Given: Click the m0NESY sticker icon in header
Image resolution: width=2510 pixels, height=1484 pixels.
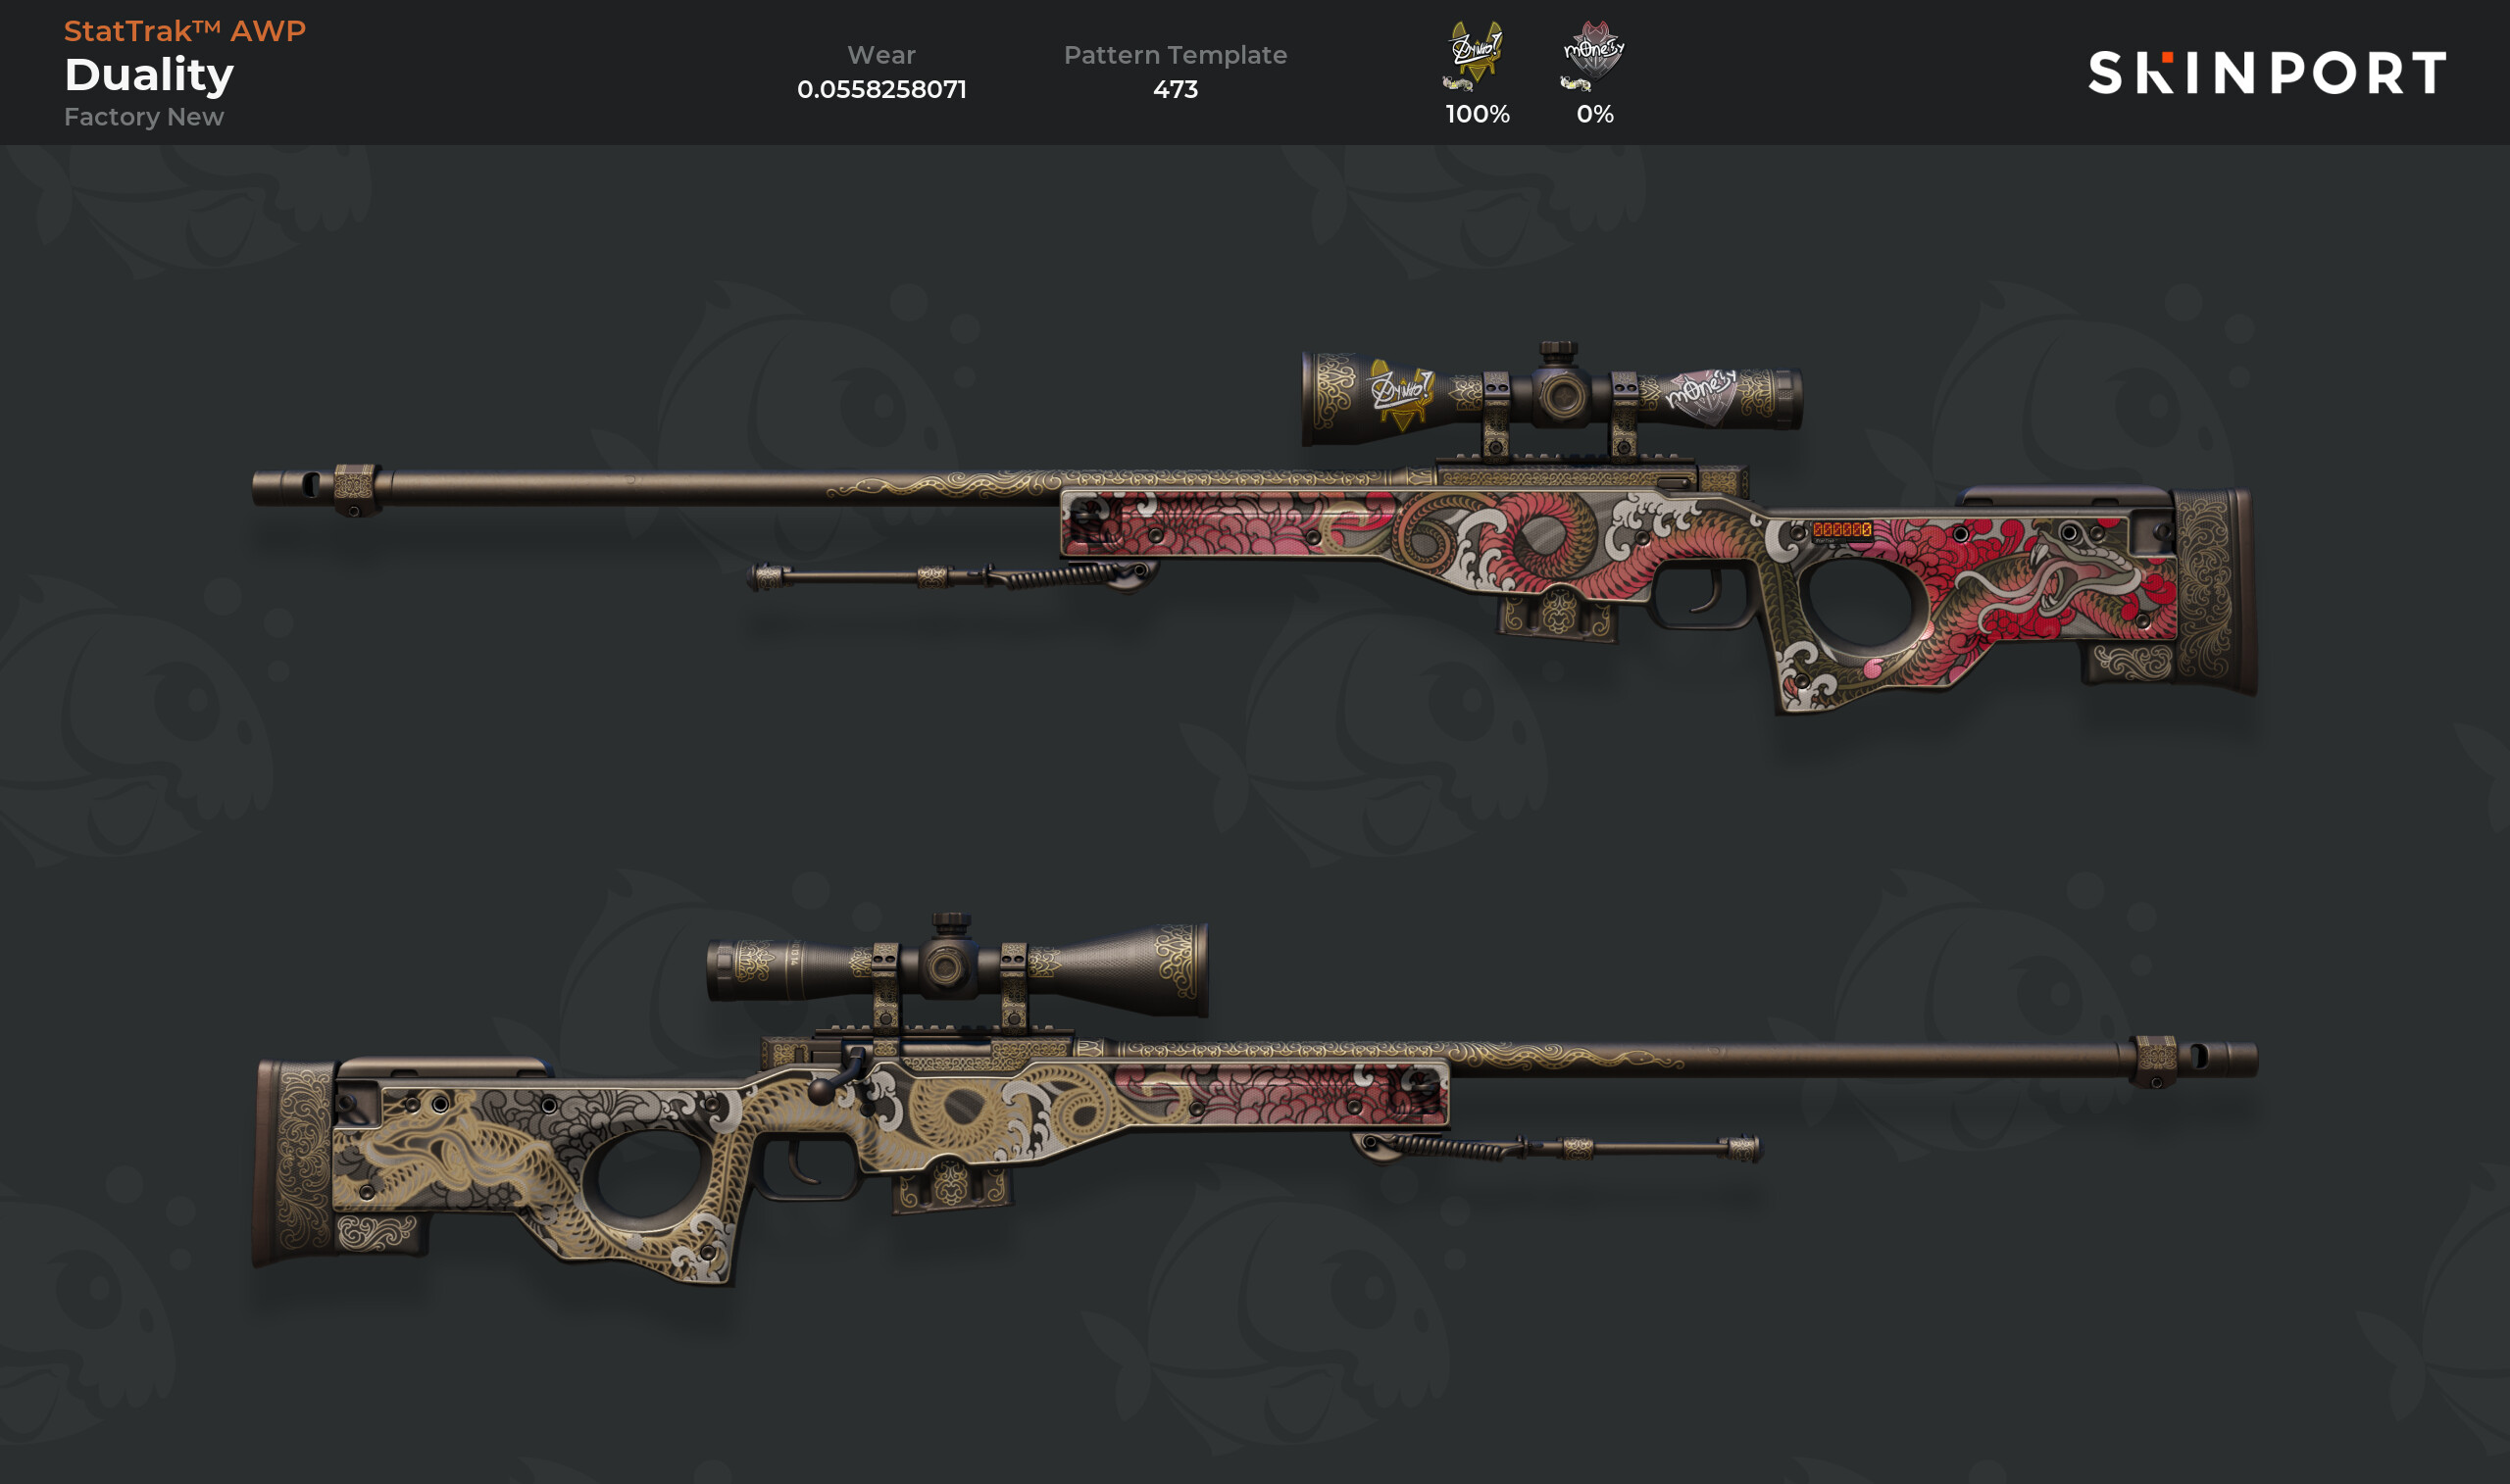Looking at the screenshot, I should point(1595,50).
